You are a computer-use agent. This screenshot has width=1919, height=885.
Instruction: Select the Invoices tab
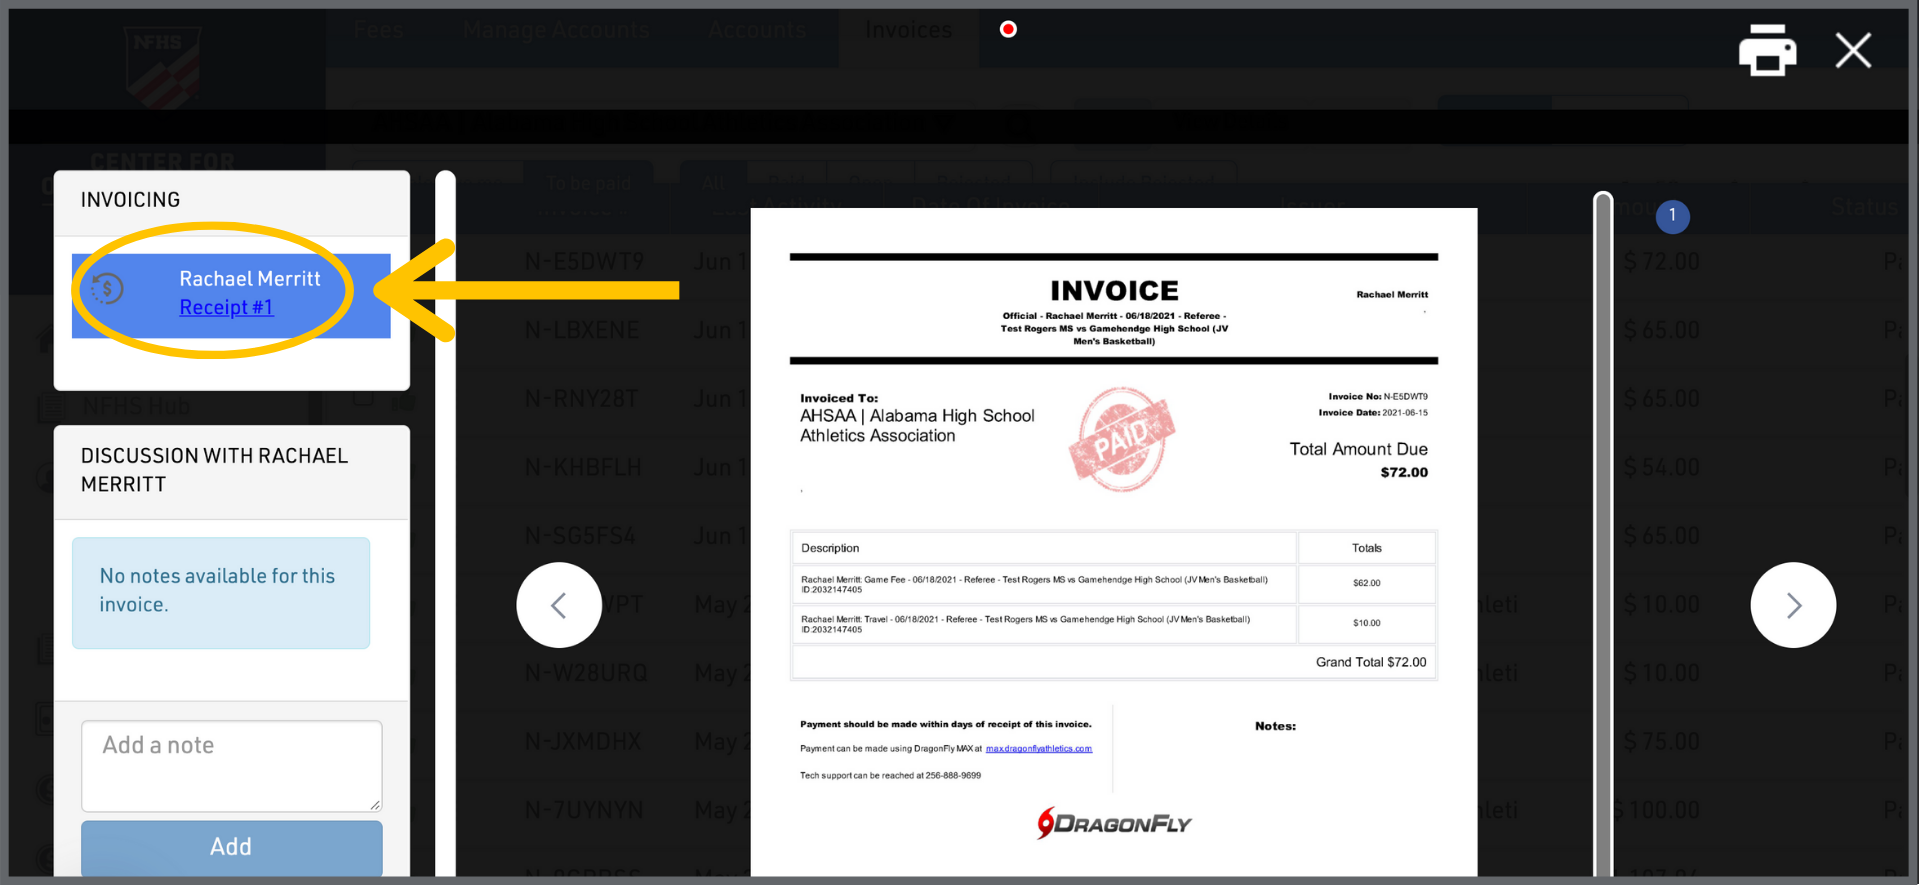(x=908, y=30)
